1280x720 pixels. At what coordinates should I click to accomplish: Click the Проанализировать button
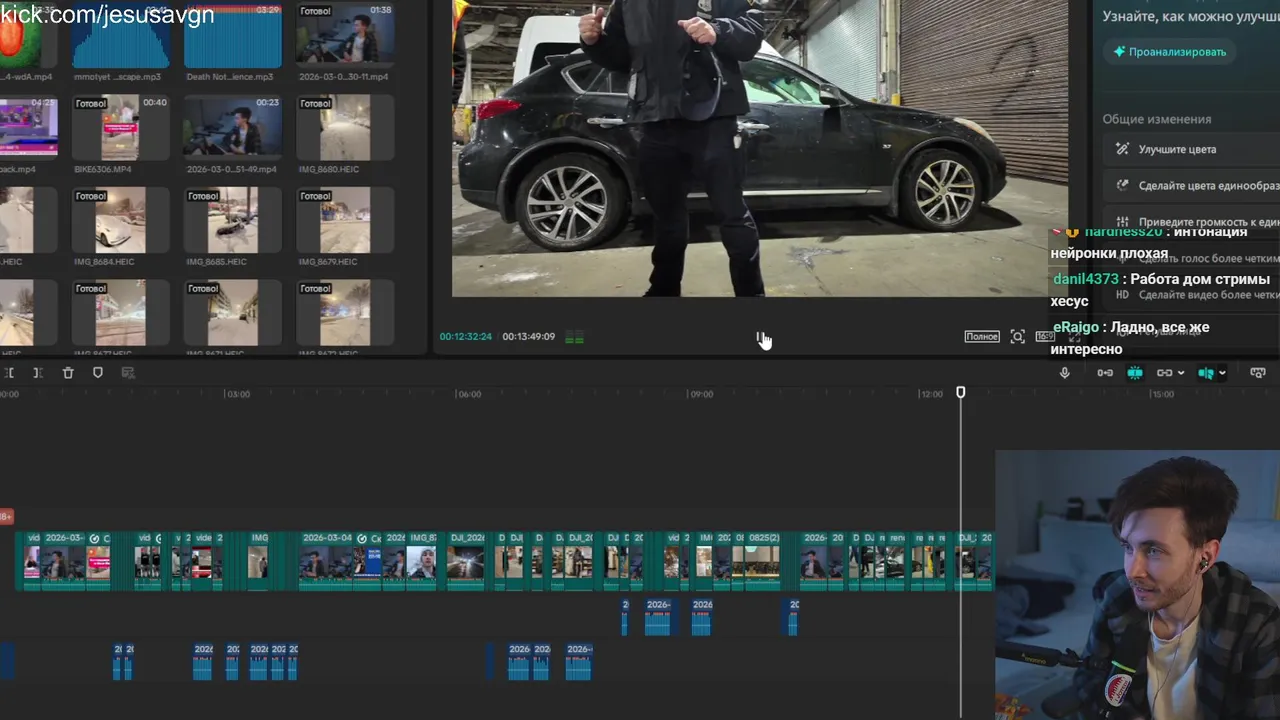pyautogui.click(x=1170, y=52)
